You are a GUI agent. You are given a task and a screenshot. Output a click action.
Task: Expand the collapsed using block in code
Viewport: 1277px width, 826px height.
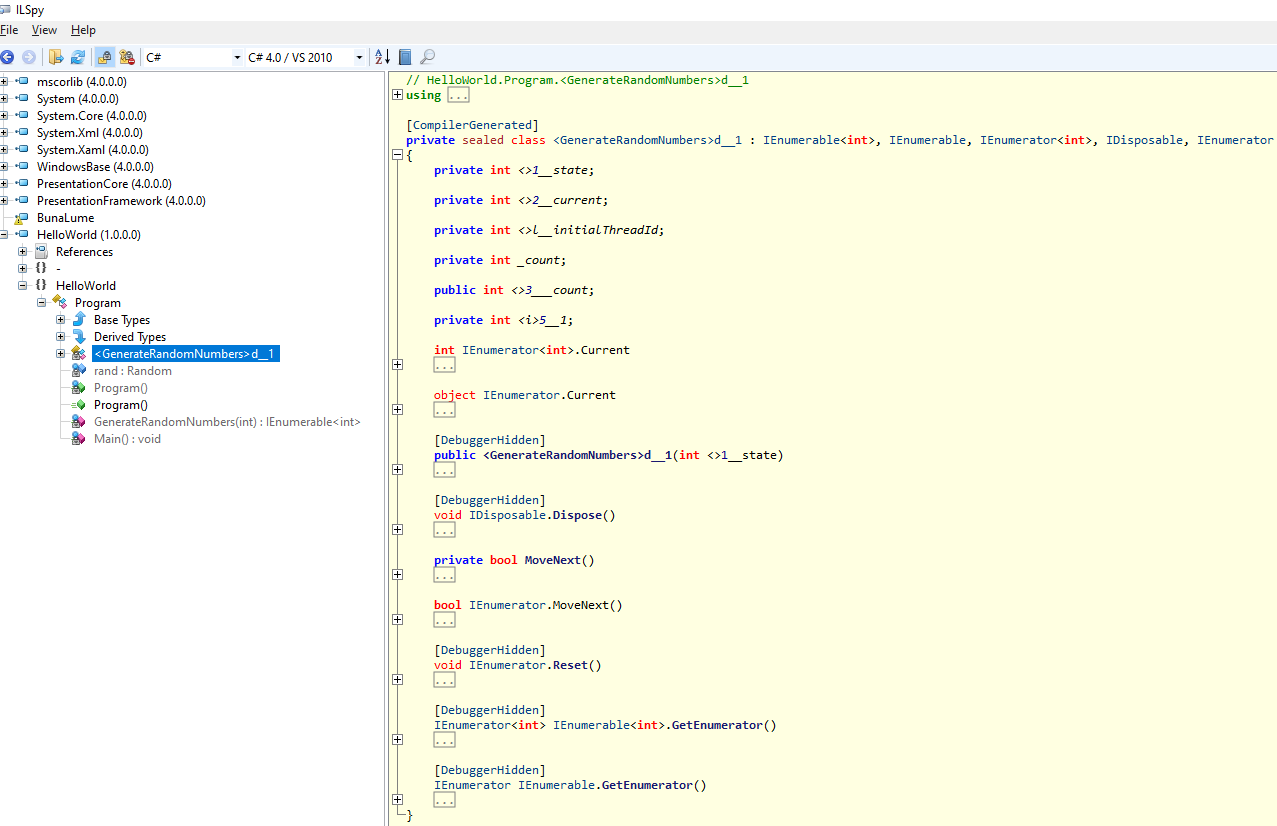398,95
